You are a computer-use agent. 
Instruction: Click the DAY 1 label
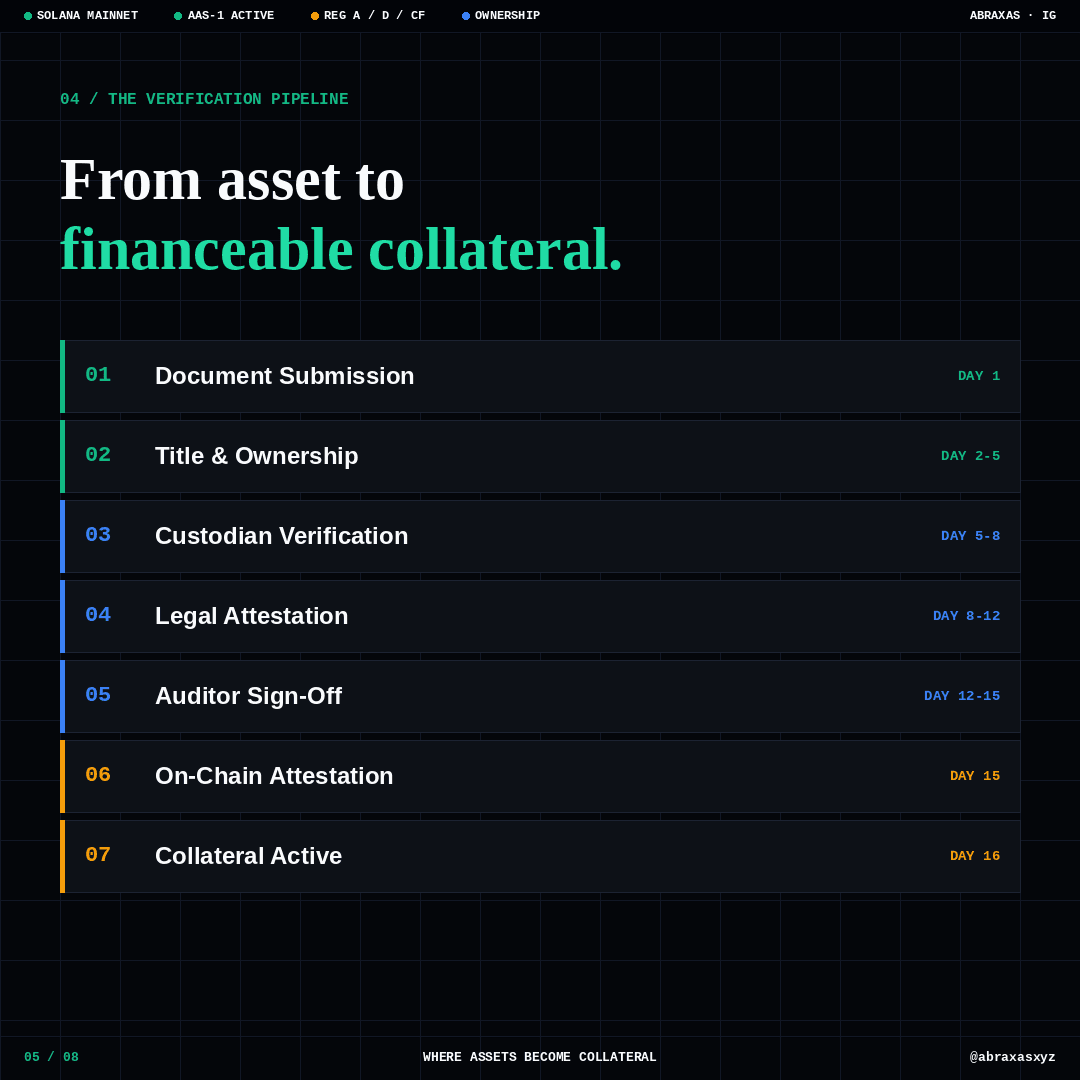pos(979,376)
